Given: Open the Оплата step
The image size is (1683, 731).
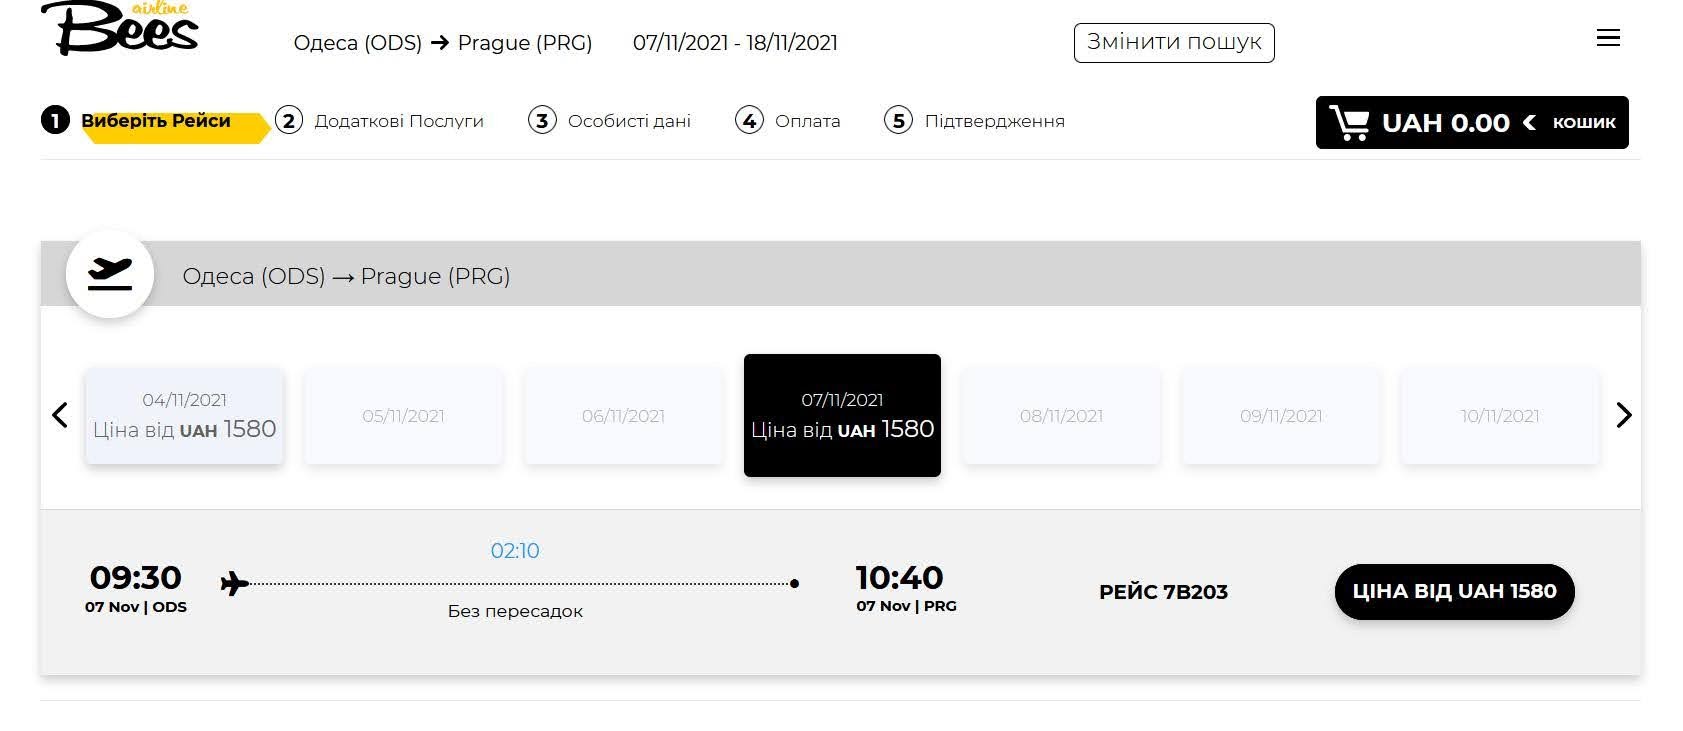Looking at the screenshot, I should point(788,121).
